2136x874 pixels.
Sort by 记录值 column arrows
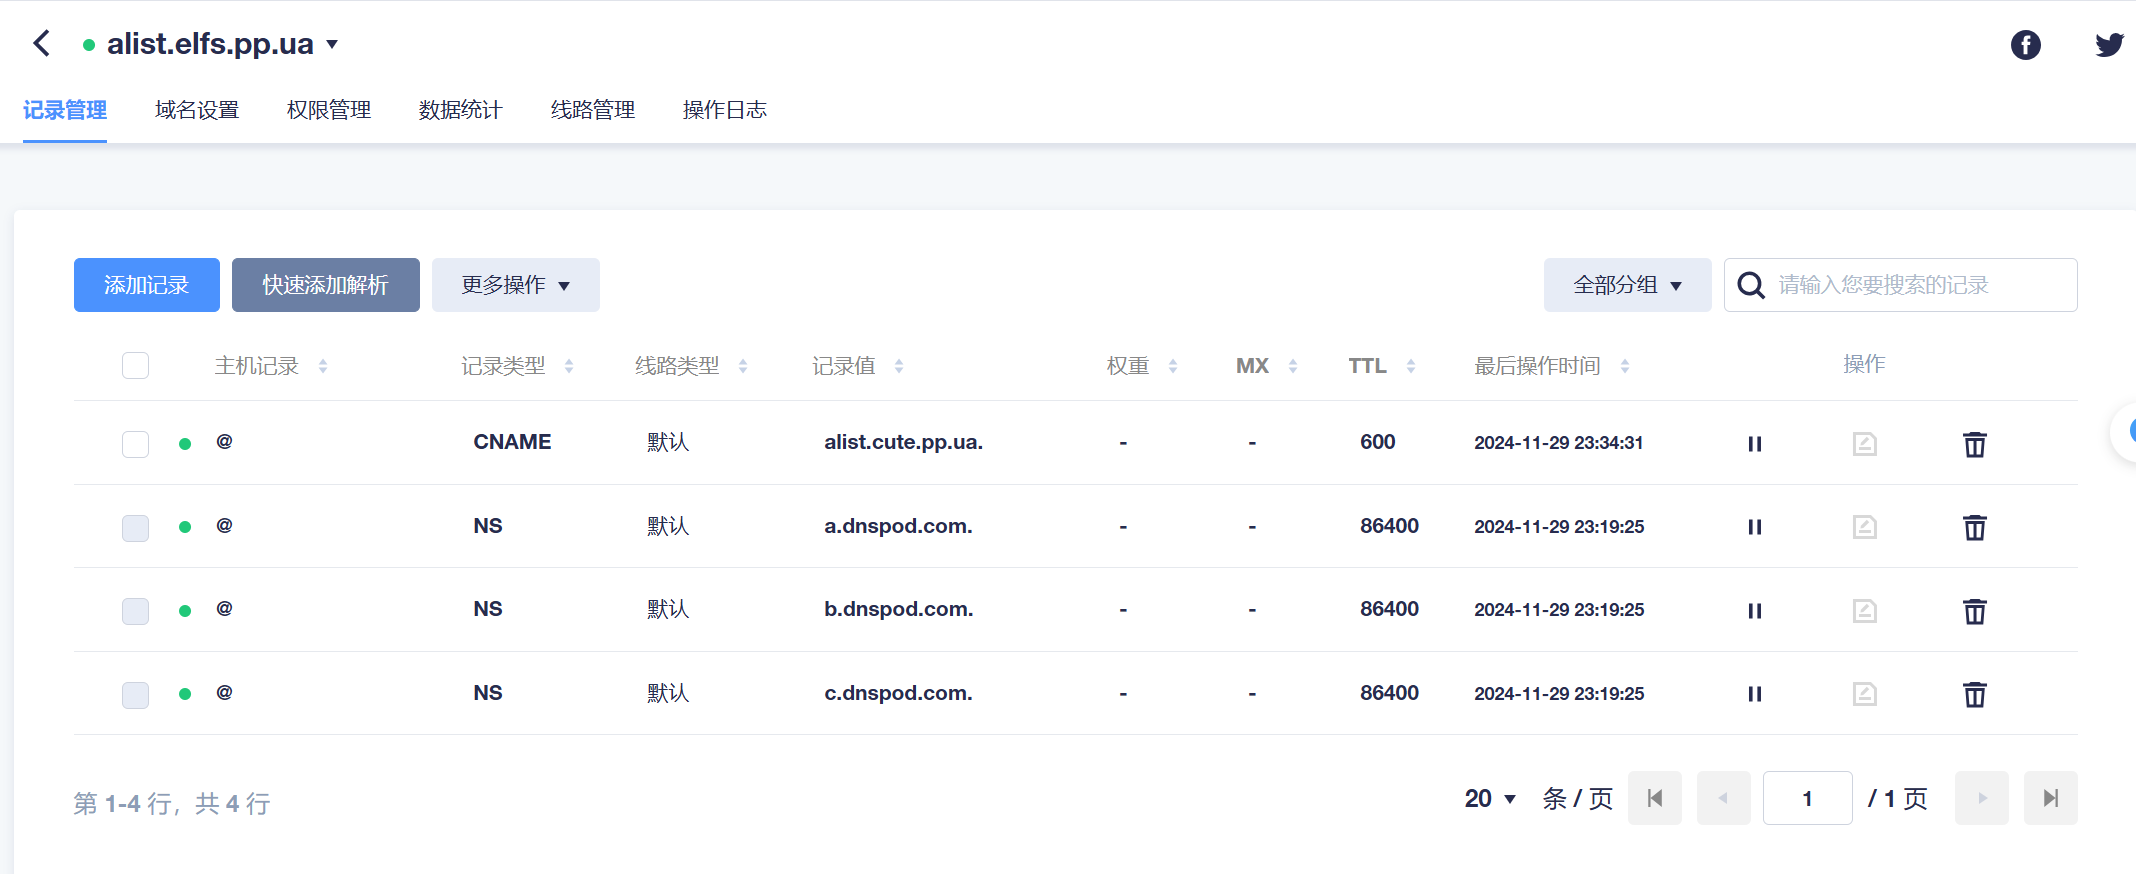(x=899, y=367)
